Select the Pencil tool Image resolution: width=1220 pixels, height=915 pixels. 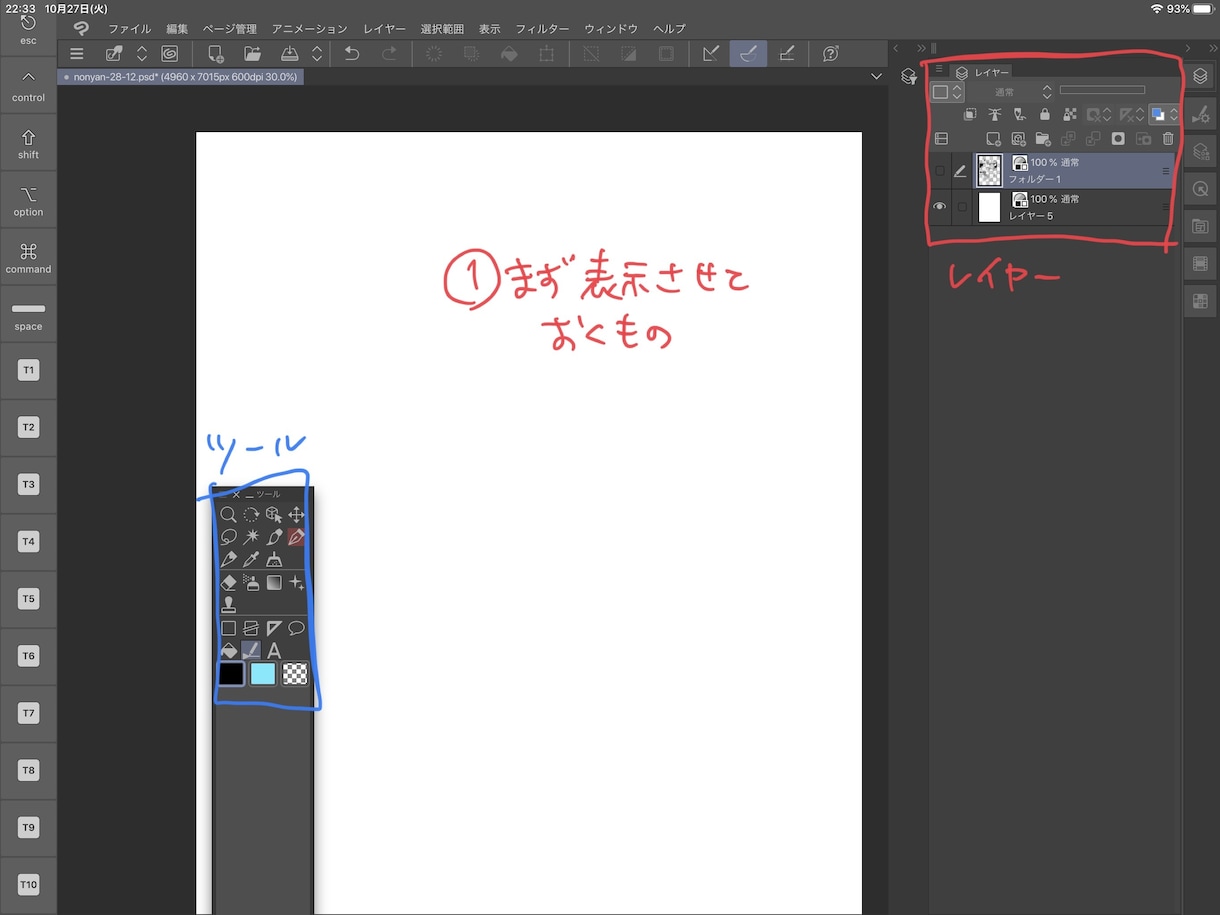(x=229, y=559)
